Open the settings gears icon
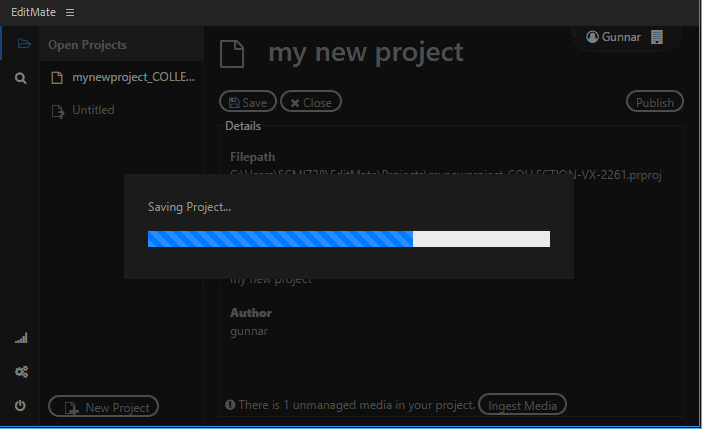Screen dimensions: 702x429 point(21,372)
